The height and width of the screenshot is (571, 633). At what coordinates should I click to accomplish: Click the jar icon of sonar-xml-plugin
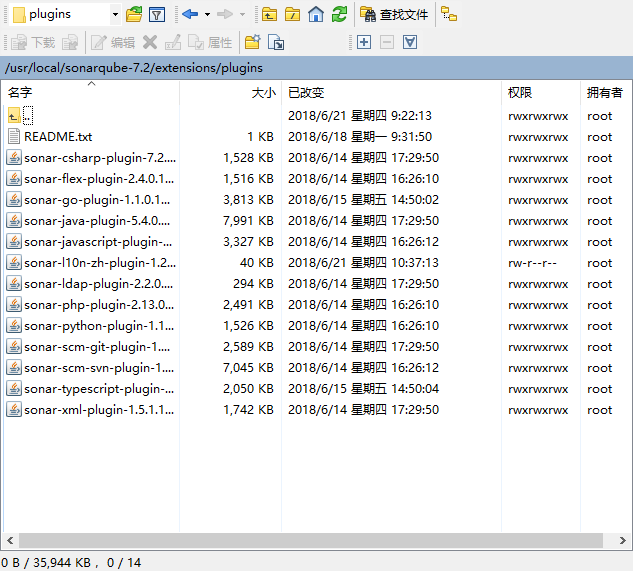click(x=14, y=409)
